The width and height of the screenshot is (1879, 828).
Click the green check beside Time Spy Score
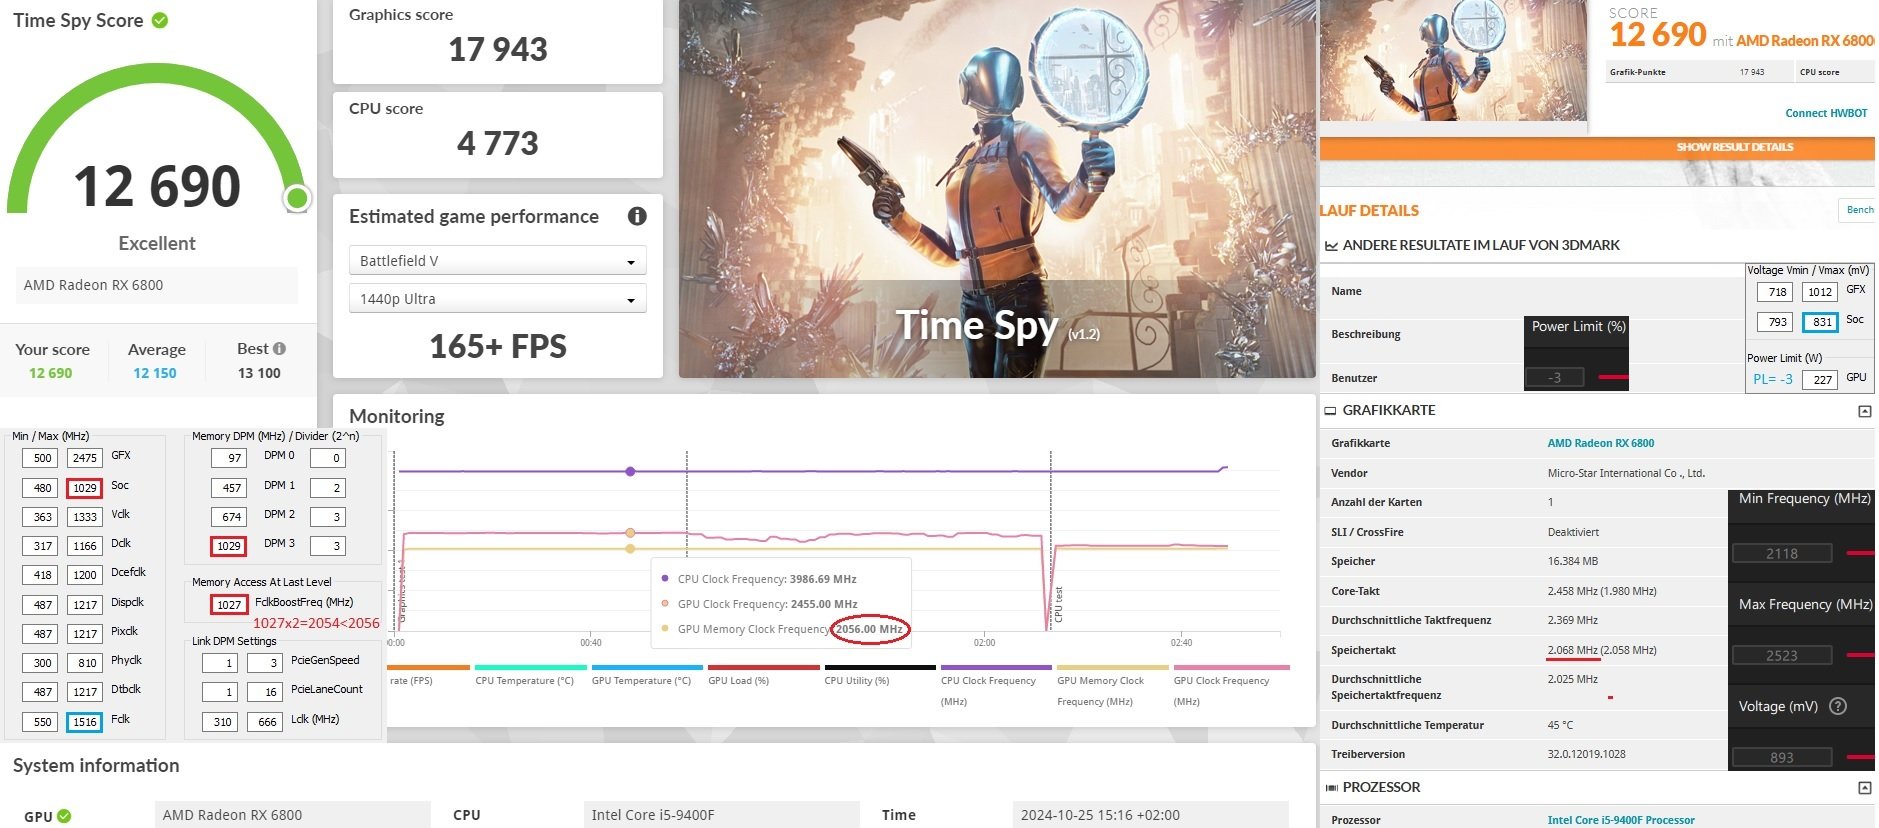160,20
